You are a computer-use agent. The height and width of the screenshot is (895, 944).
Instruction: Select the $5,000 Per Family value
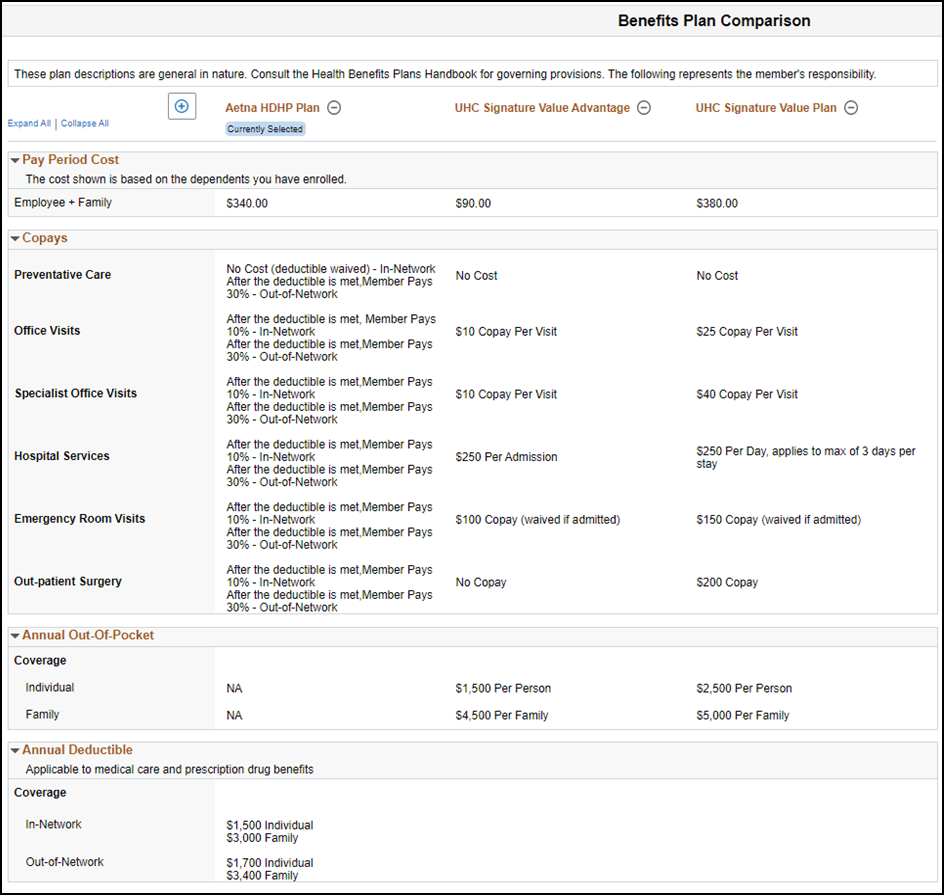click(743, 715)
